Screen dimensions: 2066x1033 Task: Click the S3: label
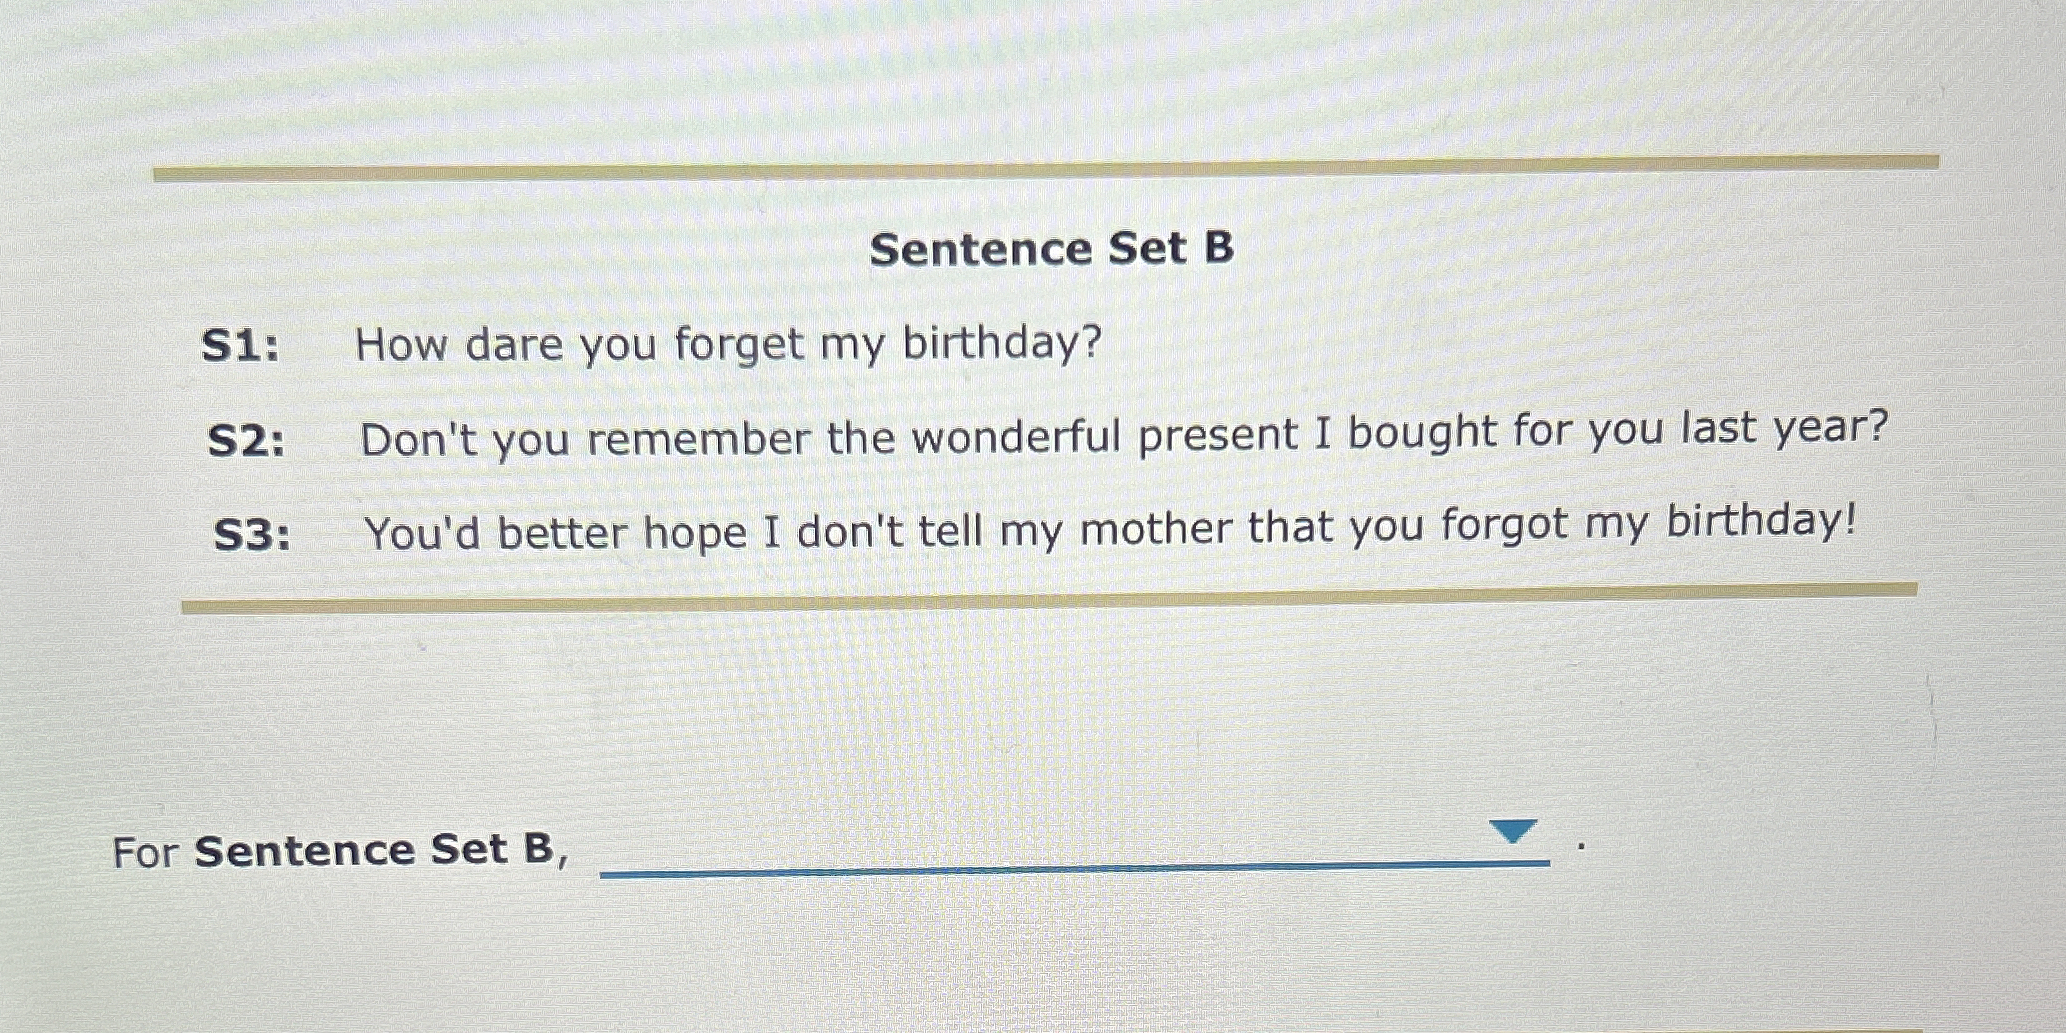pyautogui.click(x=253, y=535)
